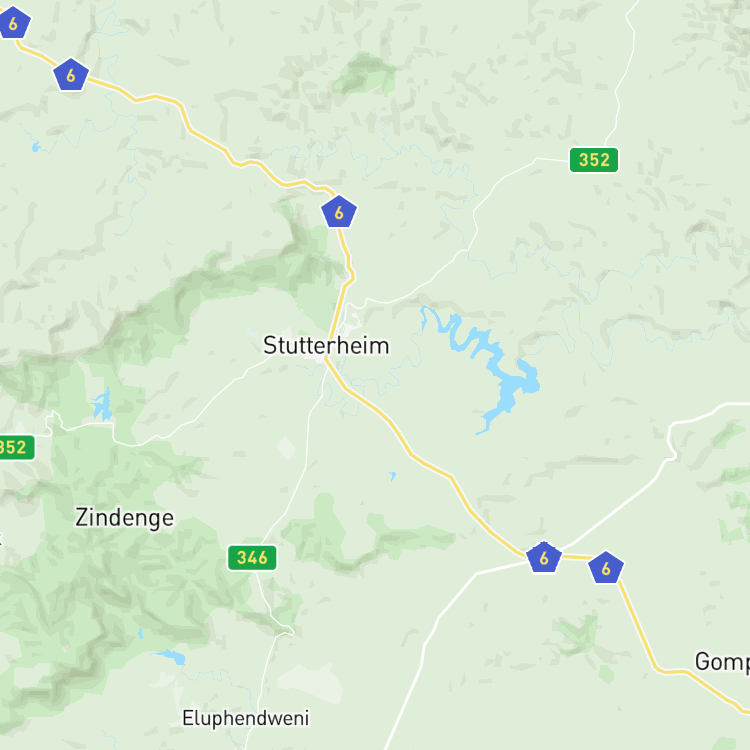The width and height of the screenshot is (750, 750).
Task: Click the white road junction south of the 346 shield
Action: pos(285,631)
